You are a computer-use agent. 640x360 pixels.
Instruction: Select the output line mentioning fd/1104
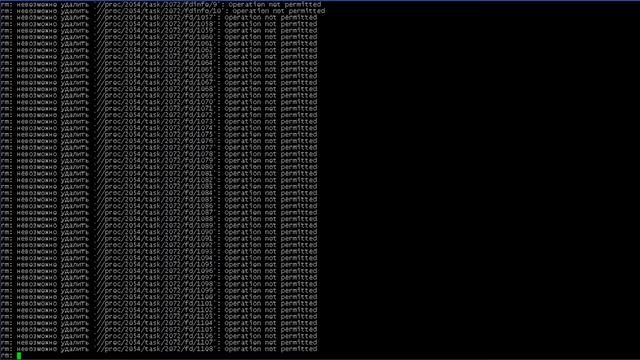point(158,324)
